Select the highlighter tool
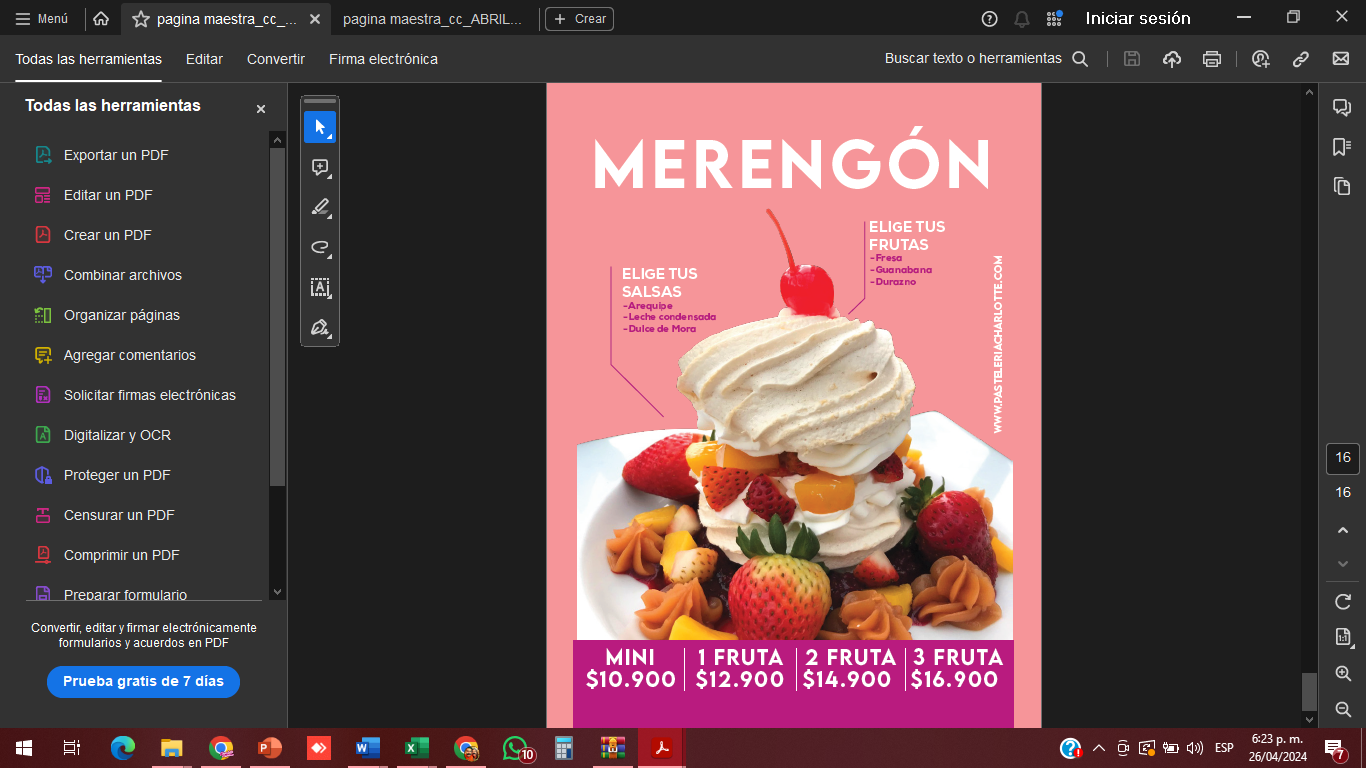The width and height of the screenshot is (1366, 768). 320,207
